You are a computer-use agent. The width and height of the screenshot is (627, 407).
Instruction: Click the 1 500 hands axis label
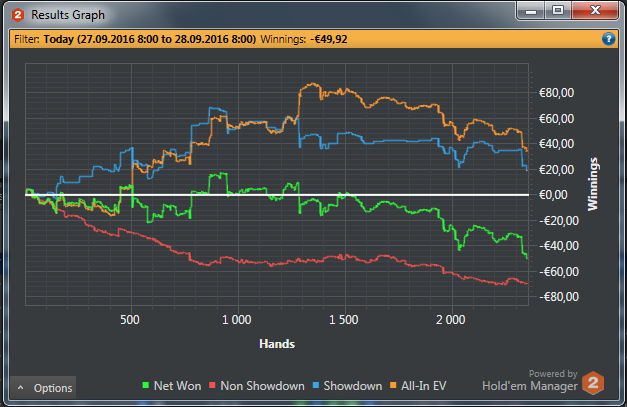(343, 320)
